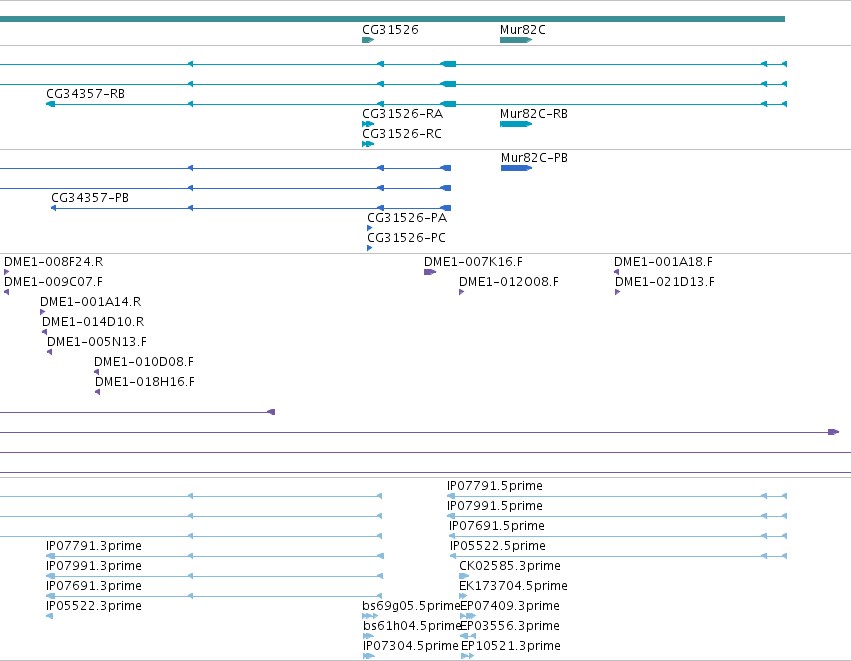Select the DME1-010D08.F feature label
This screenshot has height=661, width=851.
(144, 362)
